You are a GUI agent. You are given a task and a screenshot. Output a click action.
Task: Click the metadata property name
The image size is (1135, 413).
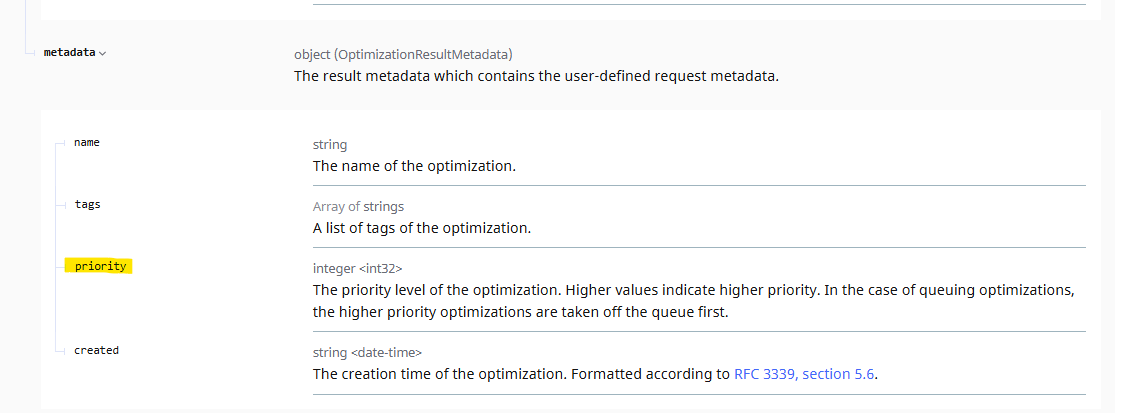[69, 52]
